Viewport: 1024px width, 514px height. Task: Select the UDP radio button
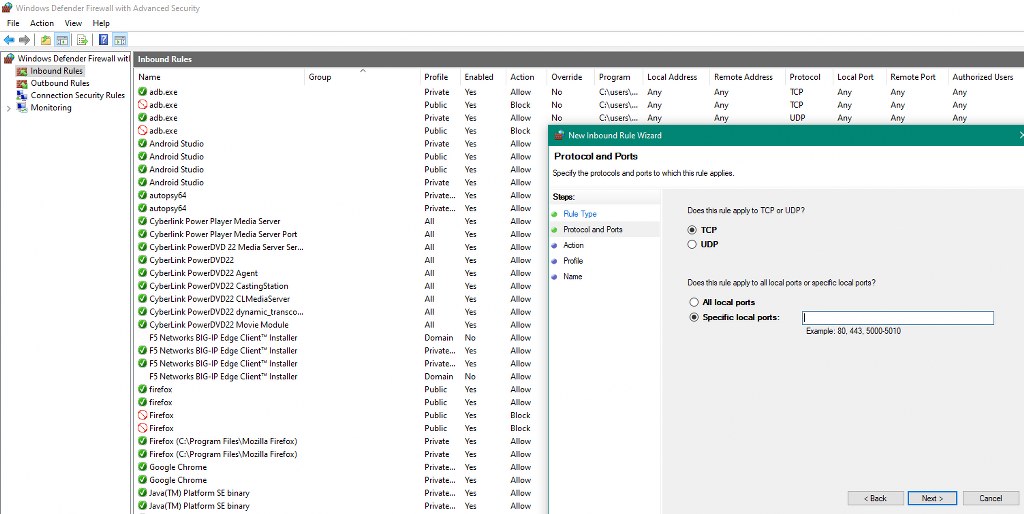(692, 244)
